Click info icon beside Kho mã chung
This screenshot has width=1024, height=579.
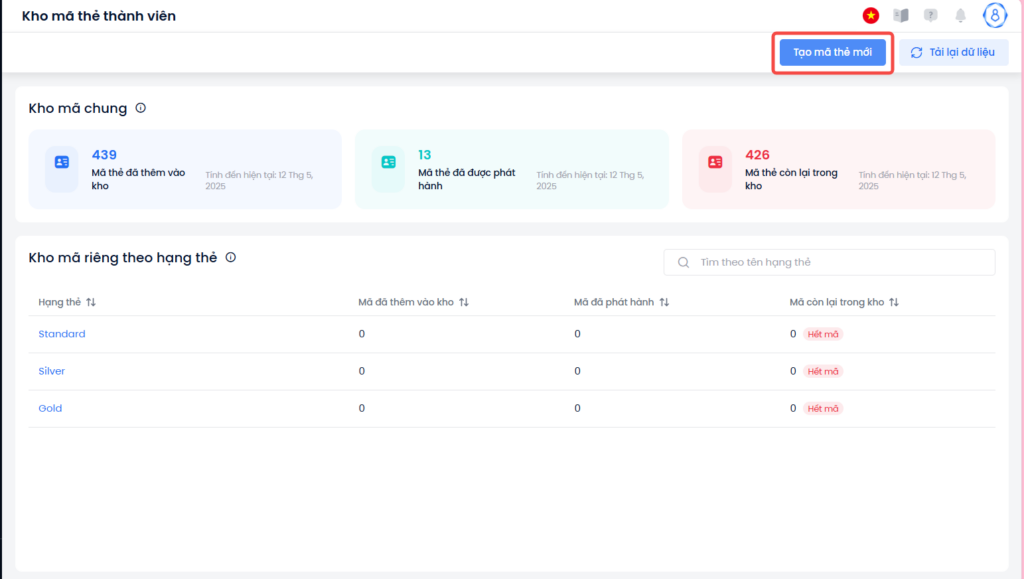coord(140,108)
